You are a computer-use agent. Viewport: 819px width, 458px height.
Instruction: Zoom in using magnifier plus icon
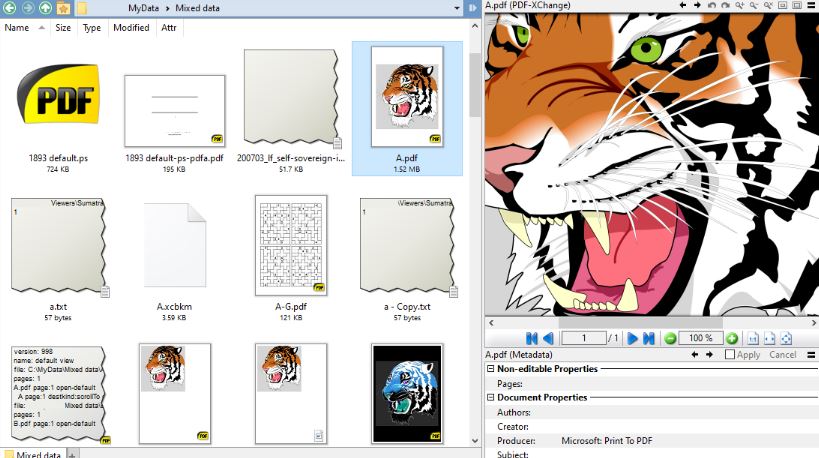(740, 5)
